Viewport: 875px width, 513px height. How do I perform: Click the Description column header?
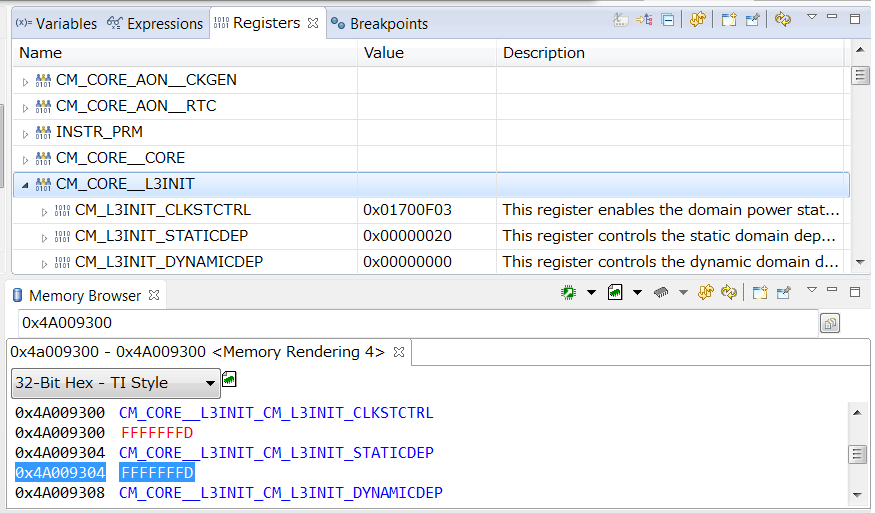(x=670, y=53)
